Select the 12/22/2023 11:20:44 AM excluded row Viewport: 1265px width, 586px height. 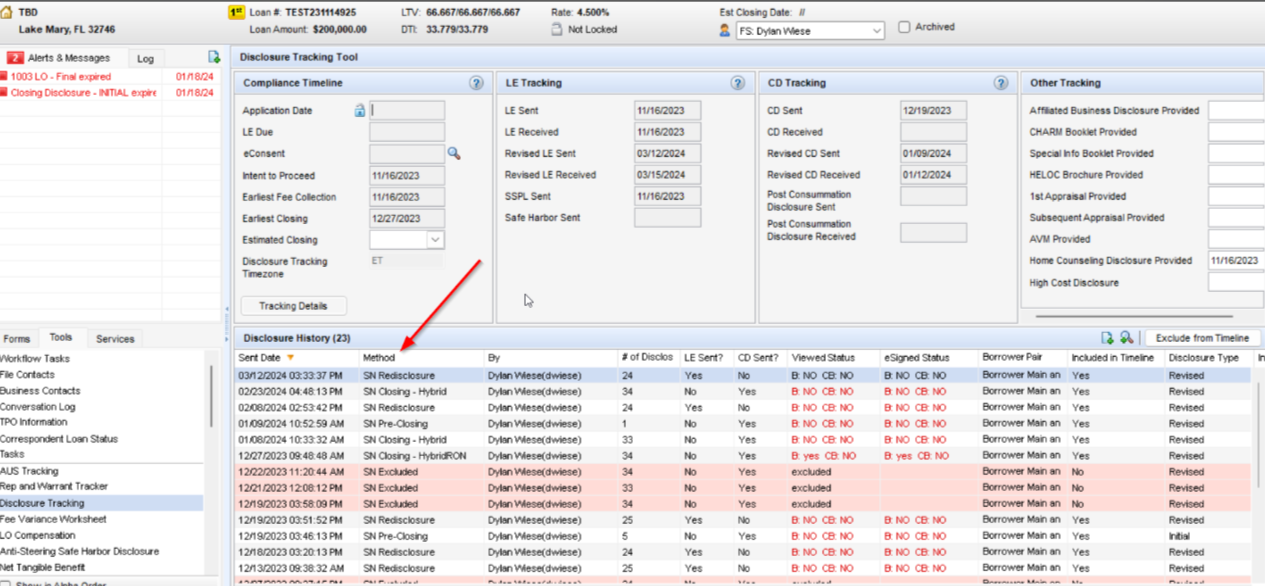pyautogui.click(x=743, y=472)
